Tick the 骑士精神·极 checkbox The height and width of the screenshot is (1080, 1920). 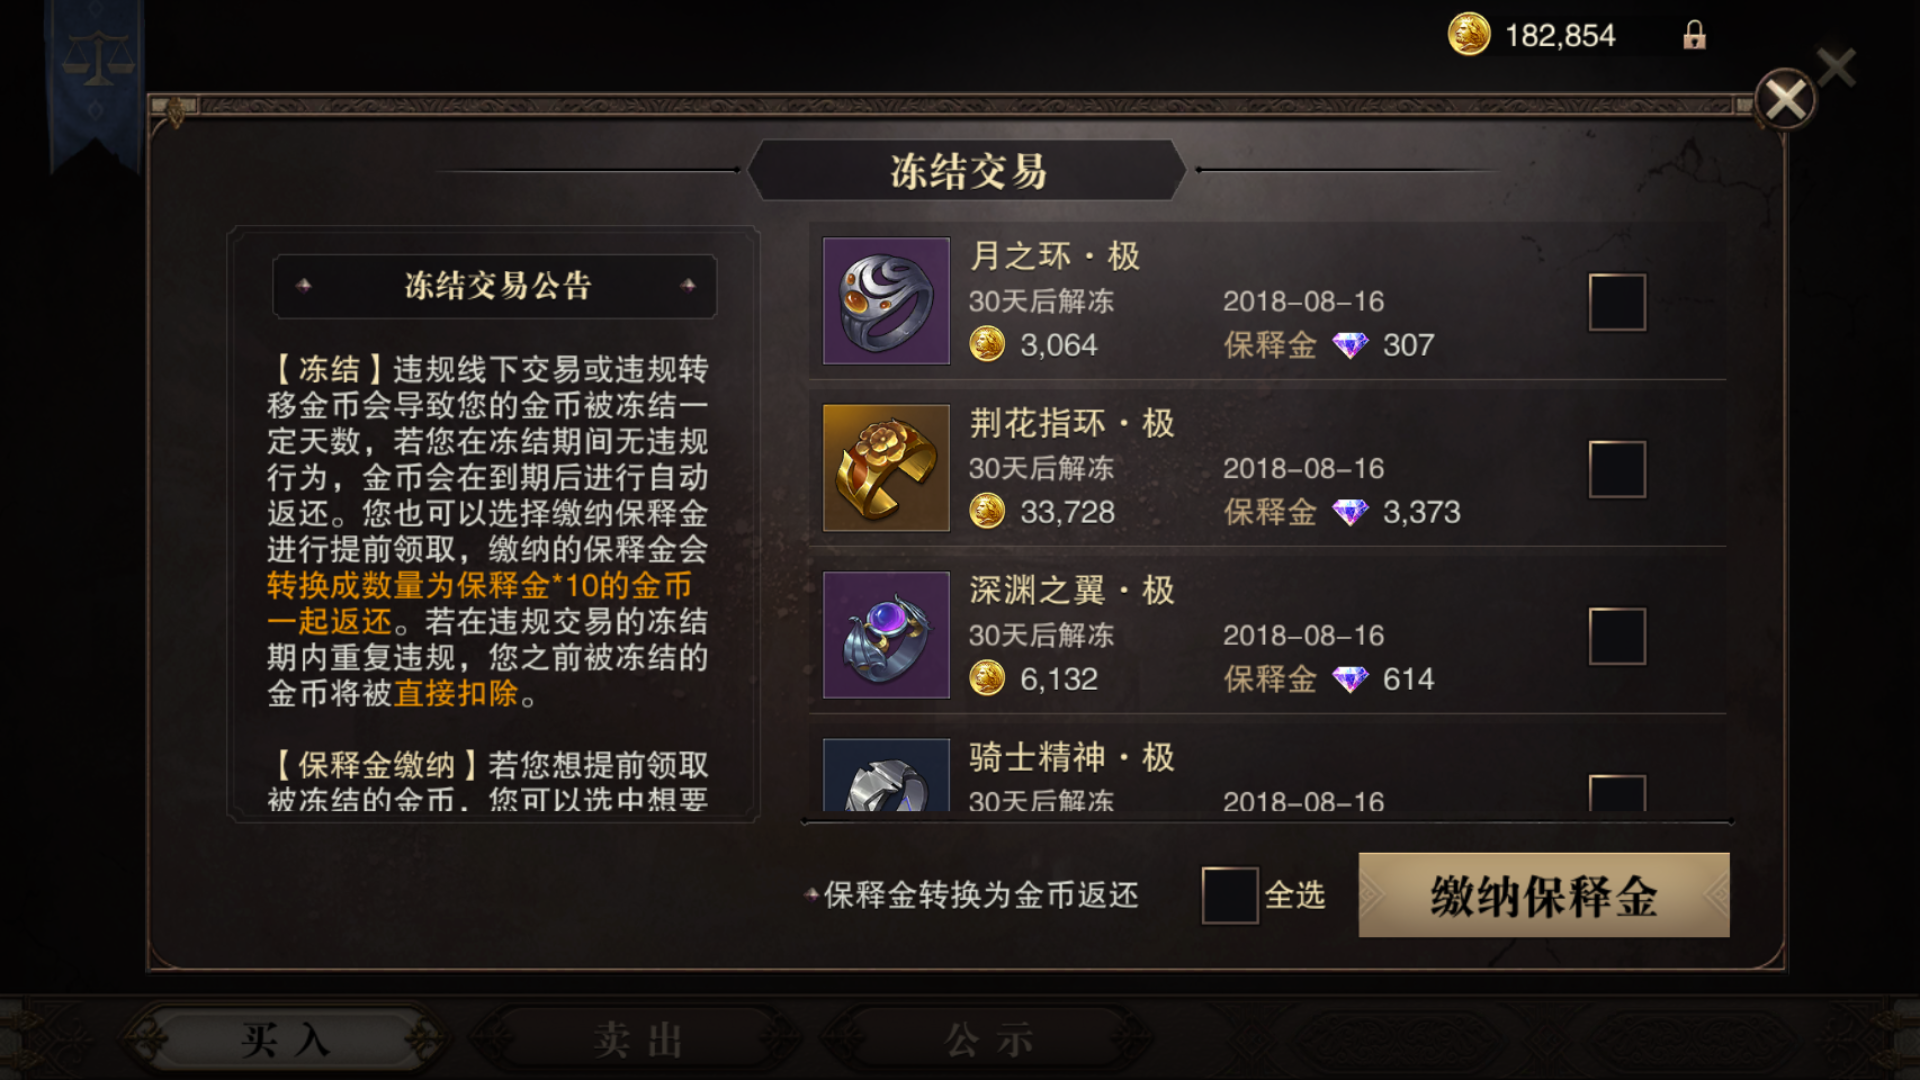point(1617,792)
